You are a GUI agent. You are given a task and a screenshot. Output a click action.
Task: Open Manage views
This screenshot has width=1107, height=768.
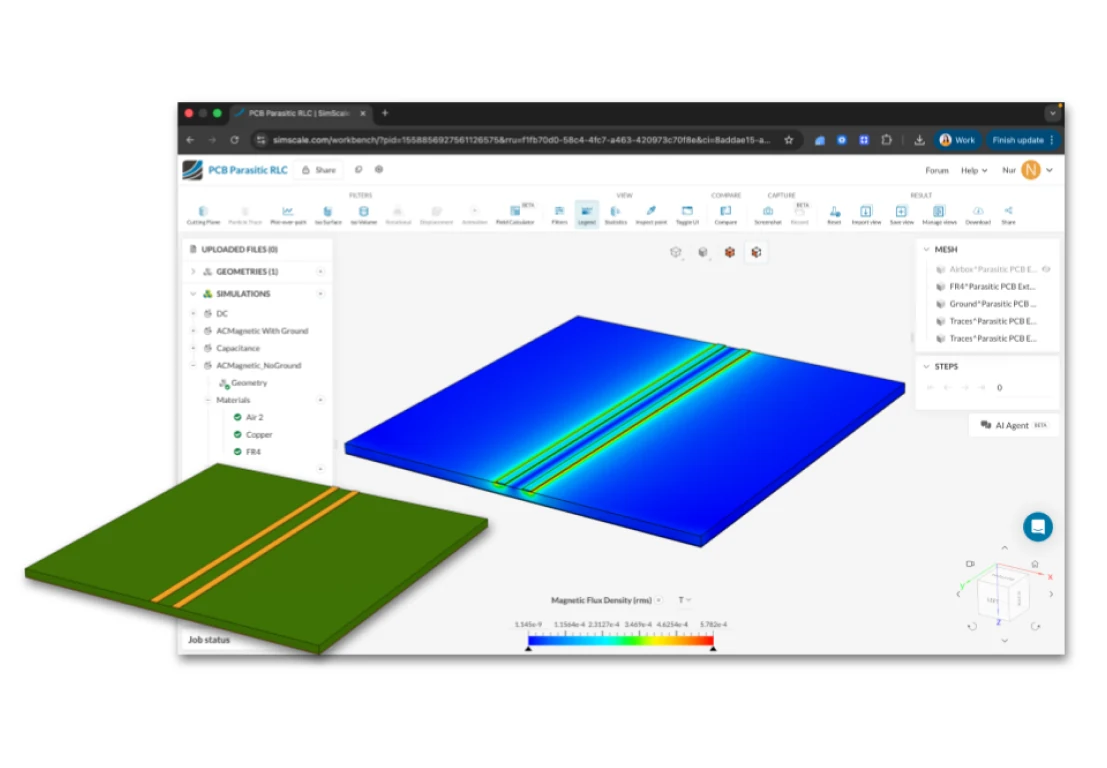939,215
